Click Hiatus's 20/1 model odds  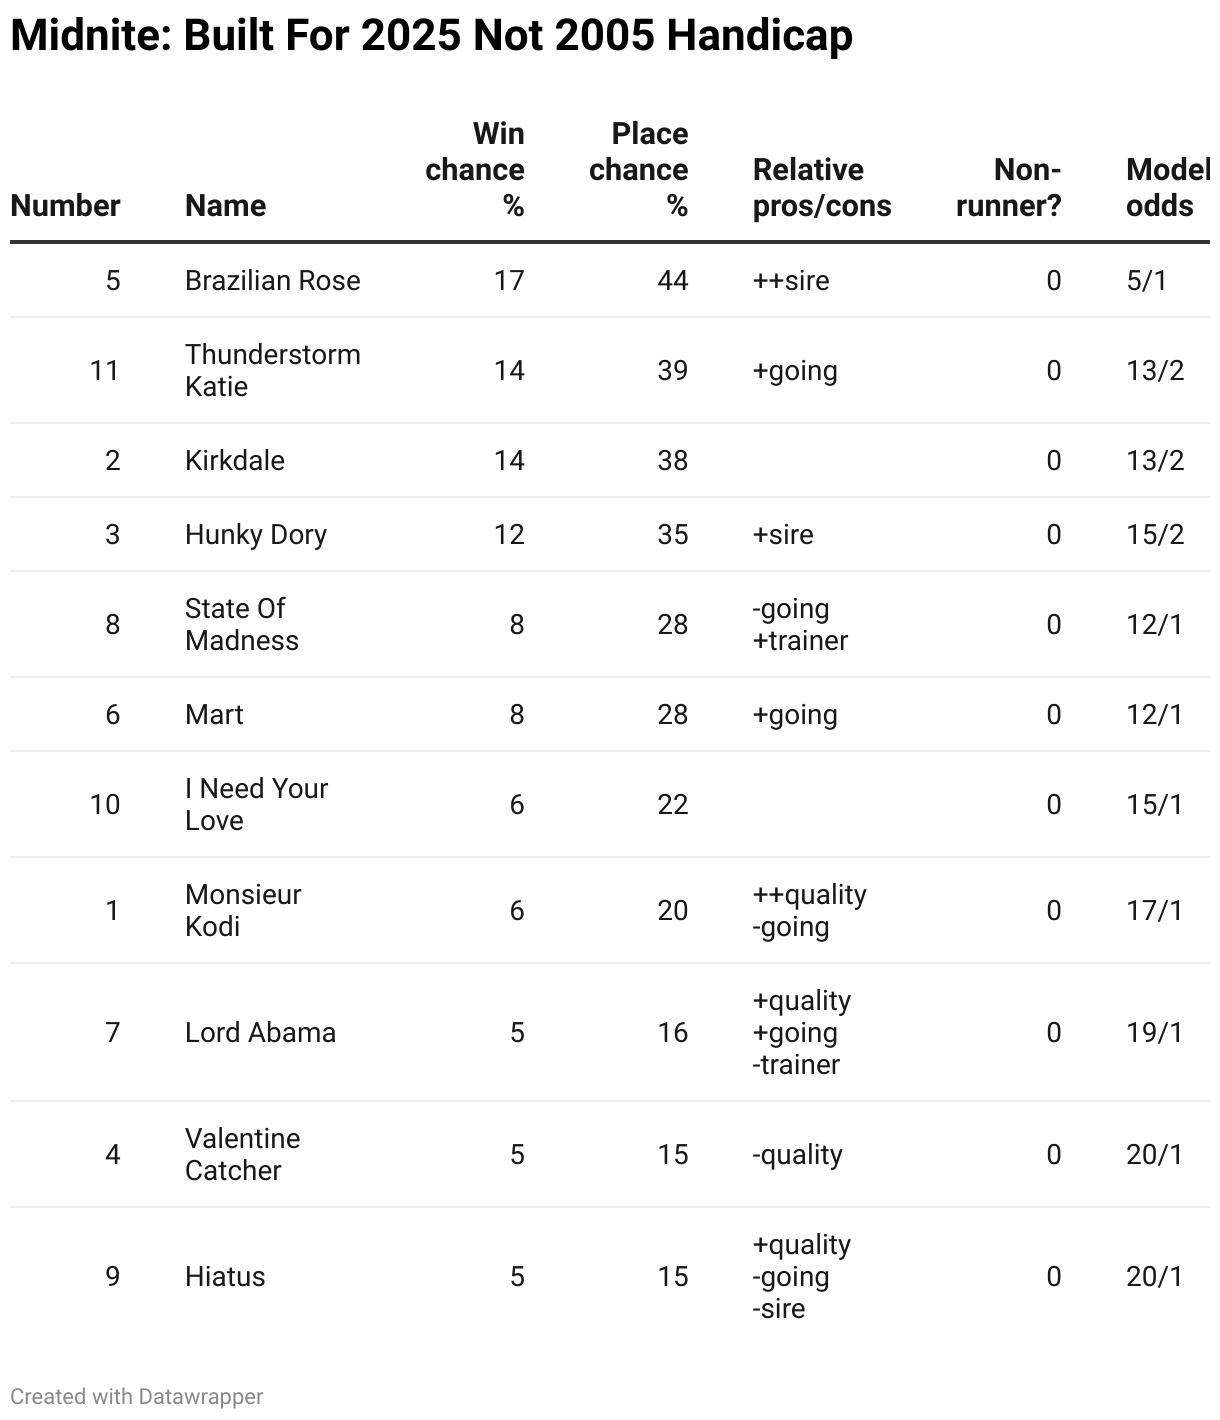1154,1277
